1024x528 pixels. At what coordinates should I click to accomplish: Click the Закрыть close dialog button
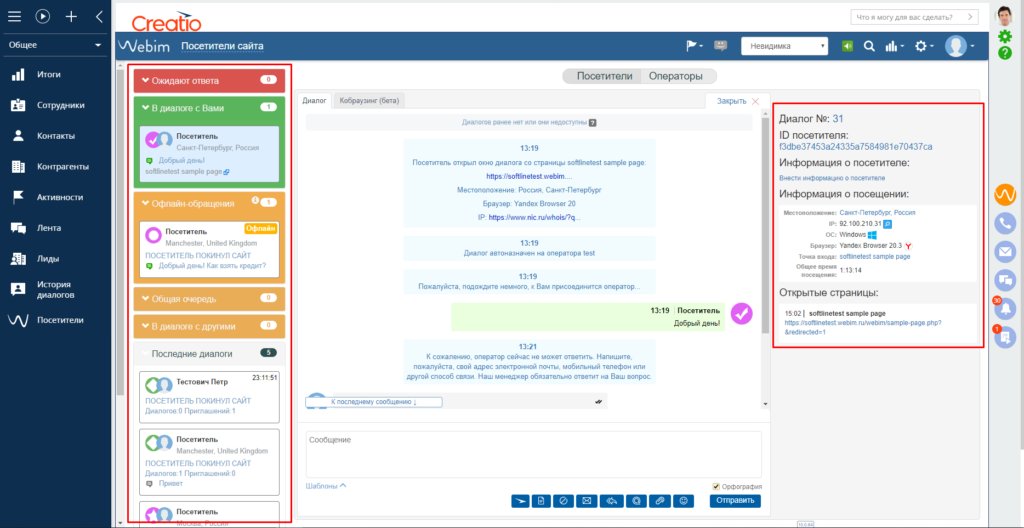click(735, 101)
